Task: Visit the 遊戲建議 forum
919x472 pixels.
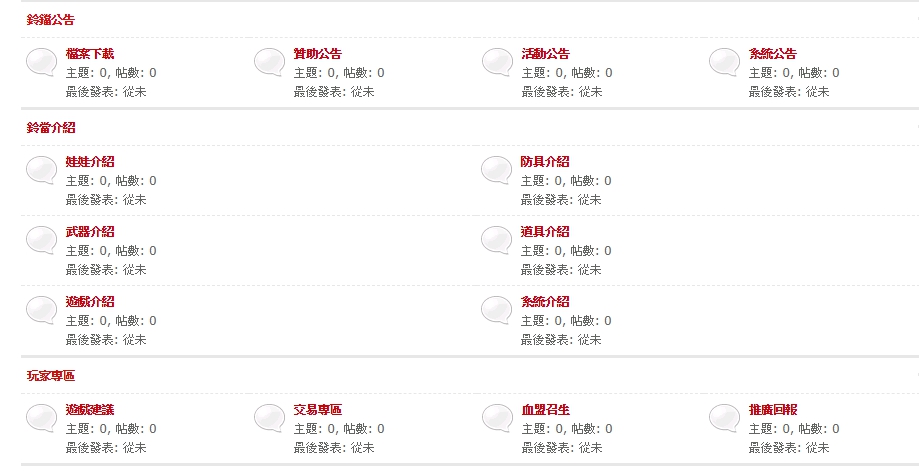Action: click(90, 410)
